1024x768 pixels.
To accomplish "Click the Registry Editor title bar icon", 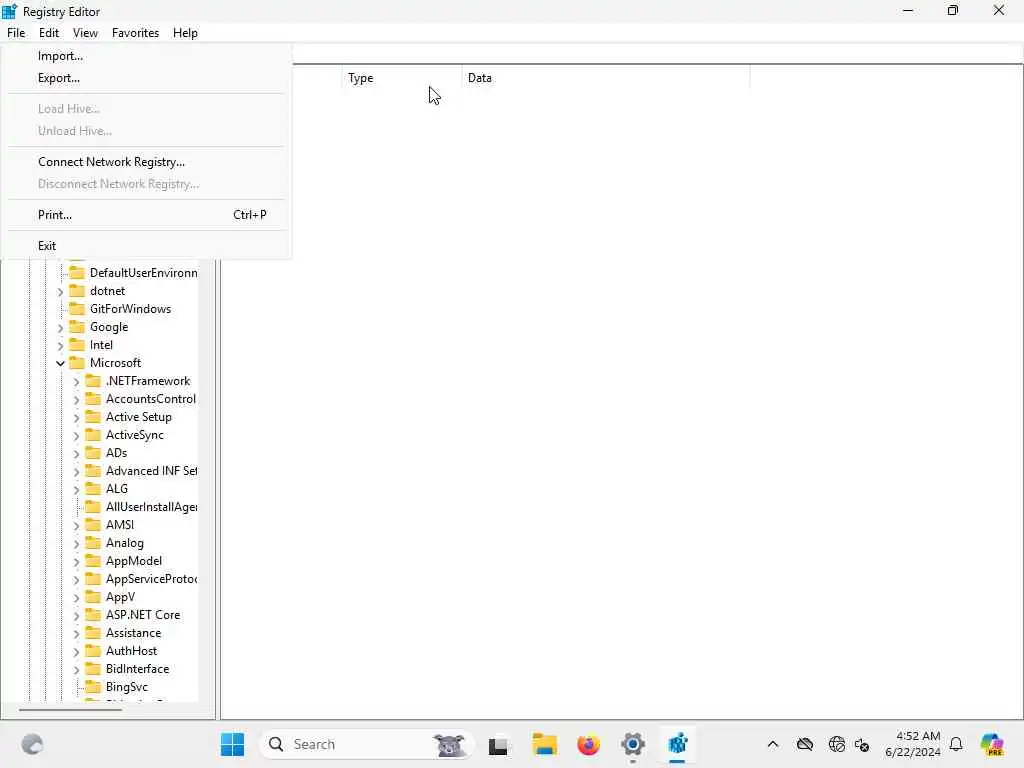I will click(x=9, y=11).
